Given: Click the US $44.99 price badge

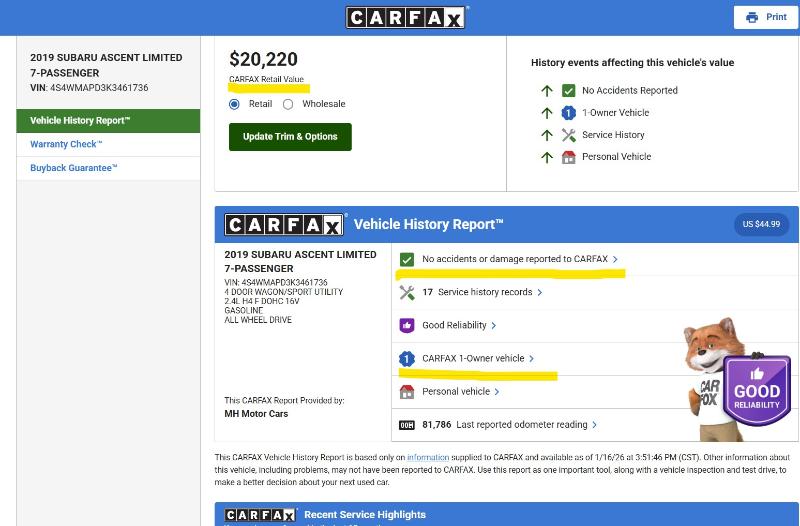Looking at the screenshot, I should tap(761, 224).
